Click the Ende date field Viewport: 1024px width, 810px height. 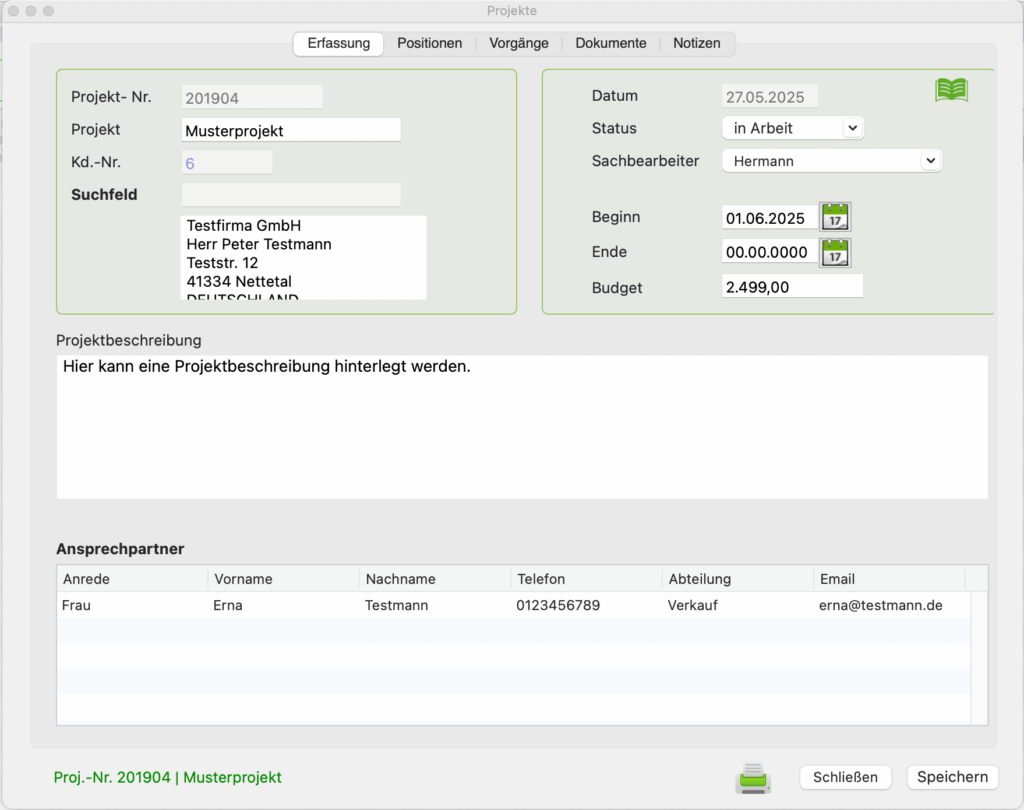(x=769, y=251)
